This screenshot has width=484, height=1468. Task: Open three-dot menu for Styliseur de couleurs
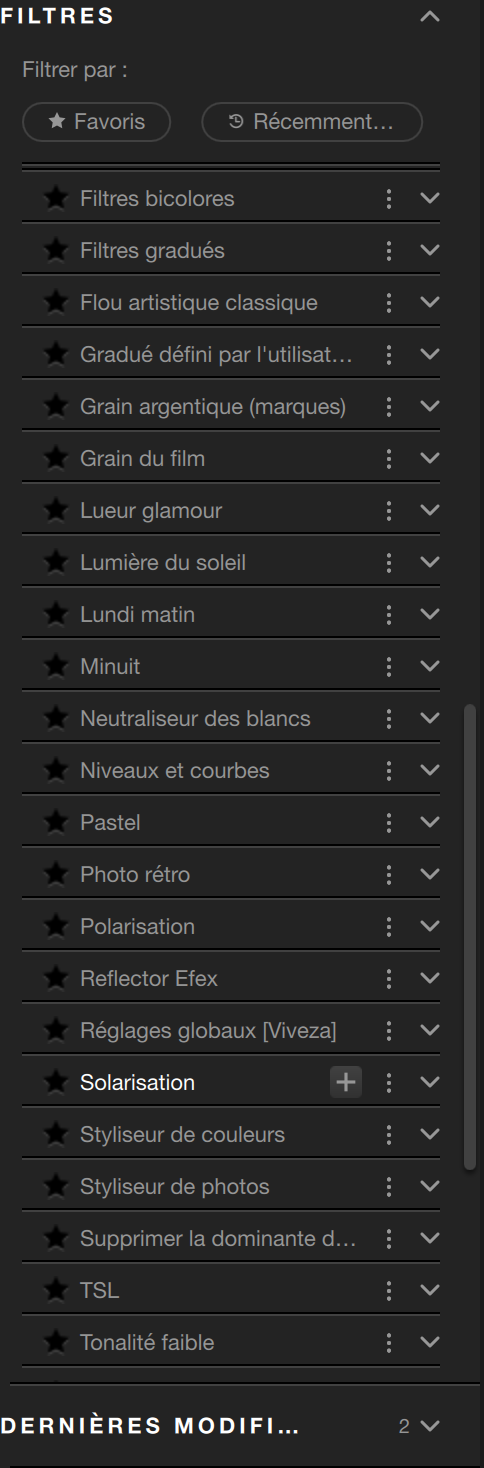tap(388, 1134)
